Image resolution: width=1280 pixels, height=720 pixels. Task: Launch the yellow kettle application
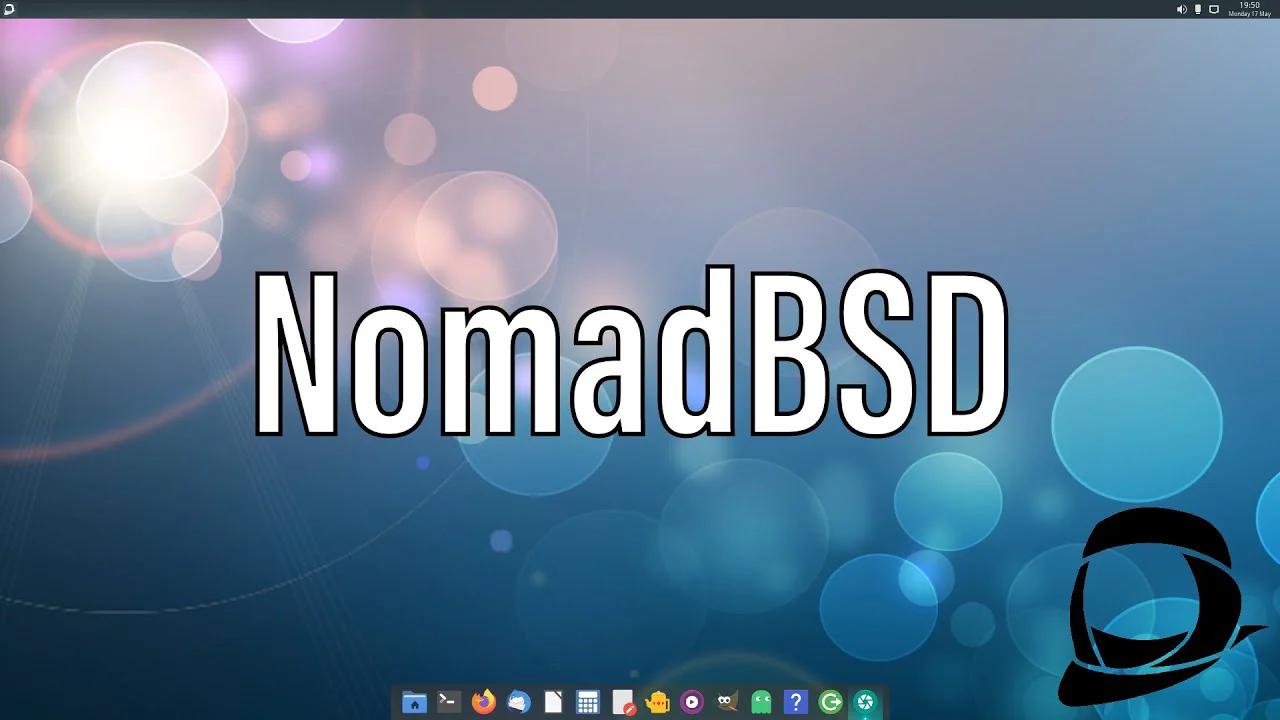click(x=659, y=702)
